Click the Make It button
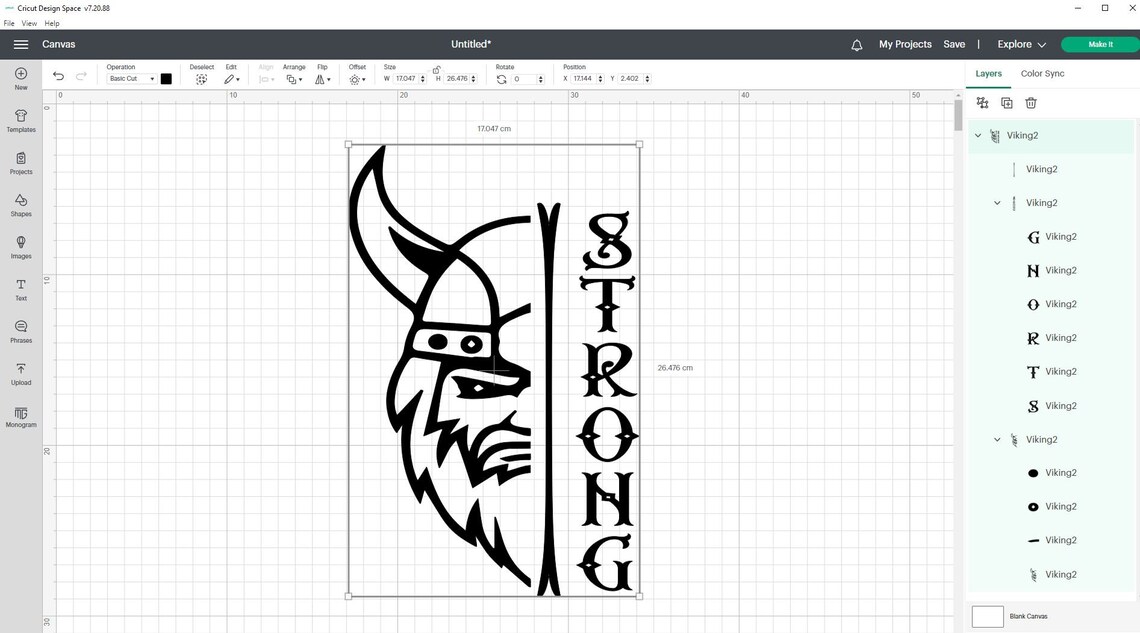The width and height of the screenshot is (1140, 633). (1098, 44)
